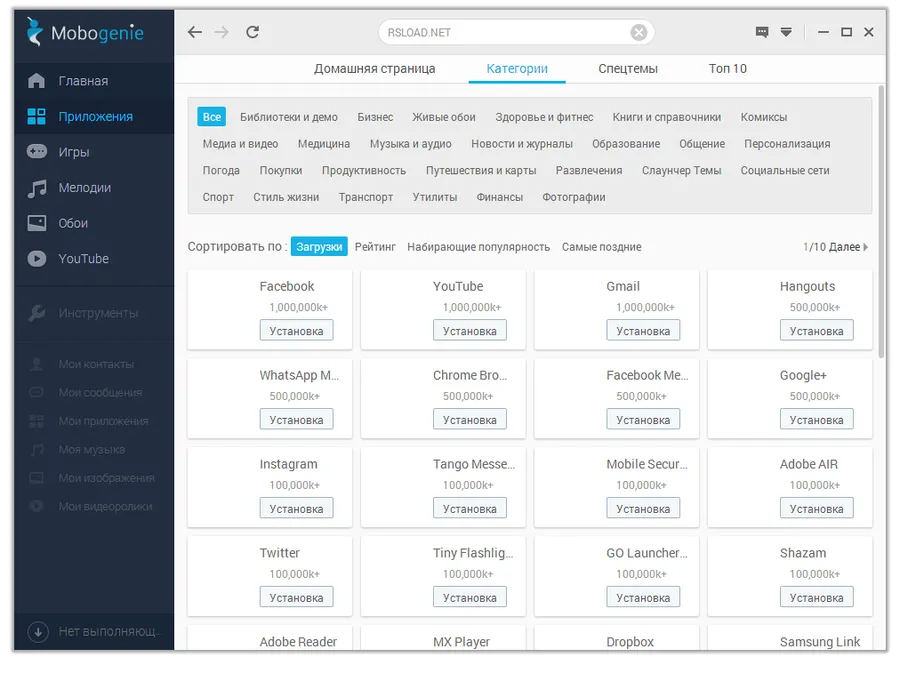Open Мои изображения in sidebar
This screenshot has height=673, width=900.
coord(106,478)
